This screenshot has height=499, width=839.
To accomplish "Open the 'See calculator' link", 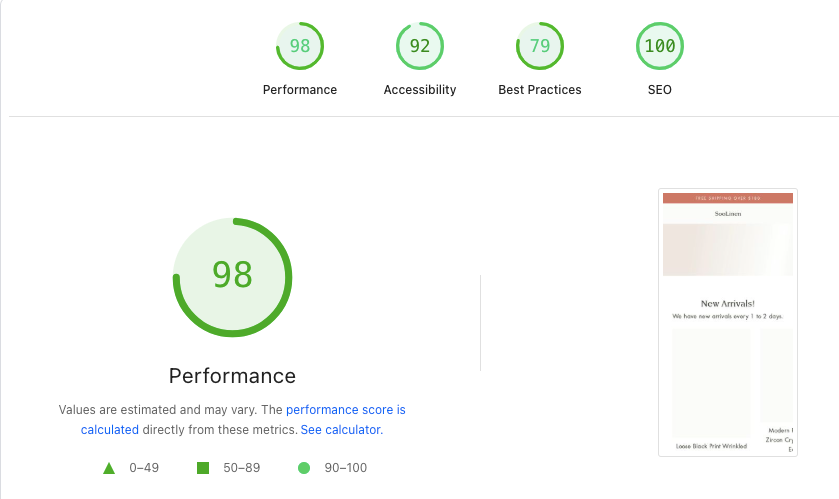I will point(340,430).
